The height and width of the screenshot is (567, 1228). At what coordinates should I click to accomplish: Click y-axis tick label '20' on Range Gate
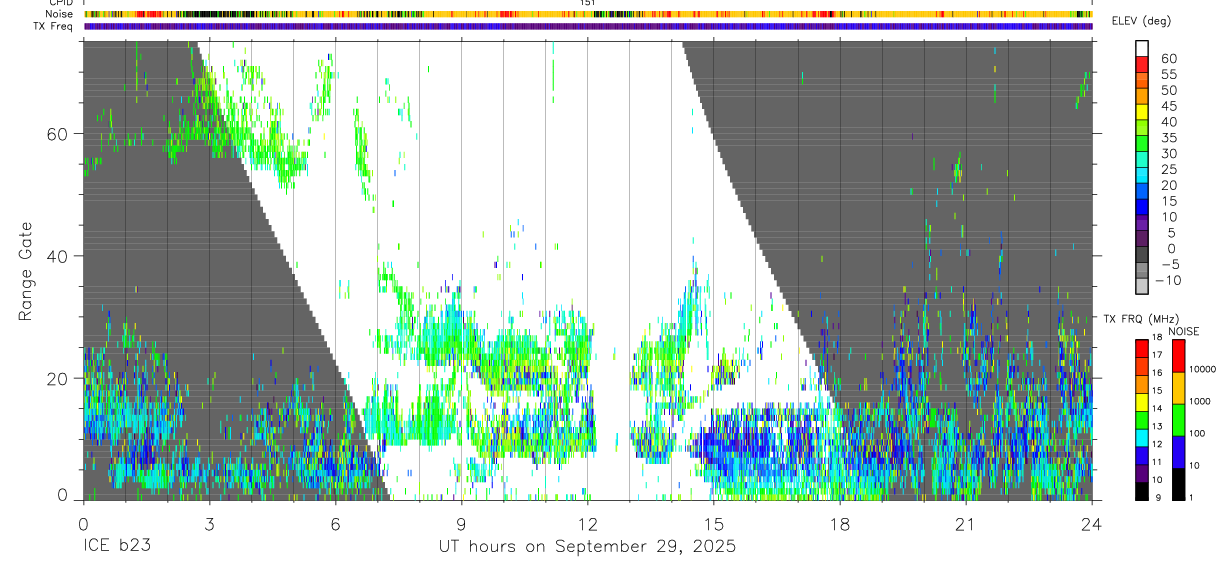coord(58,378)
